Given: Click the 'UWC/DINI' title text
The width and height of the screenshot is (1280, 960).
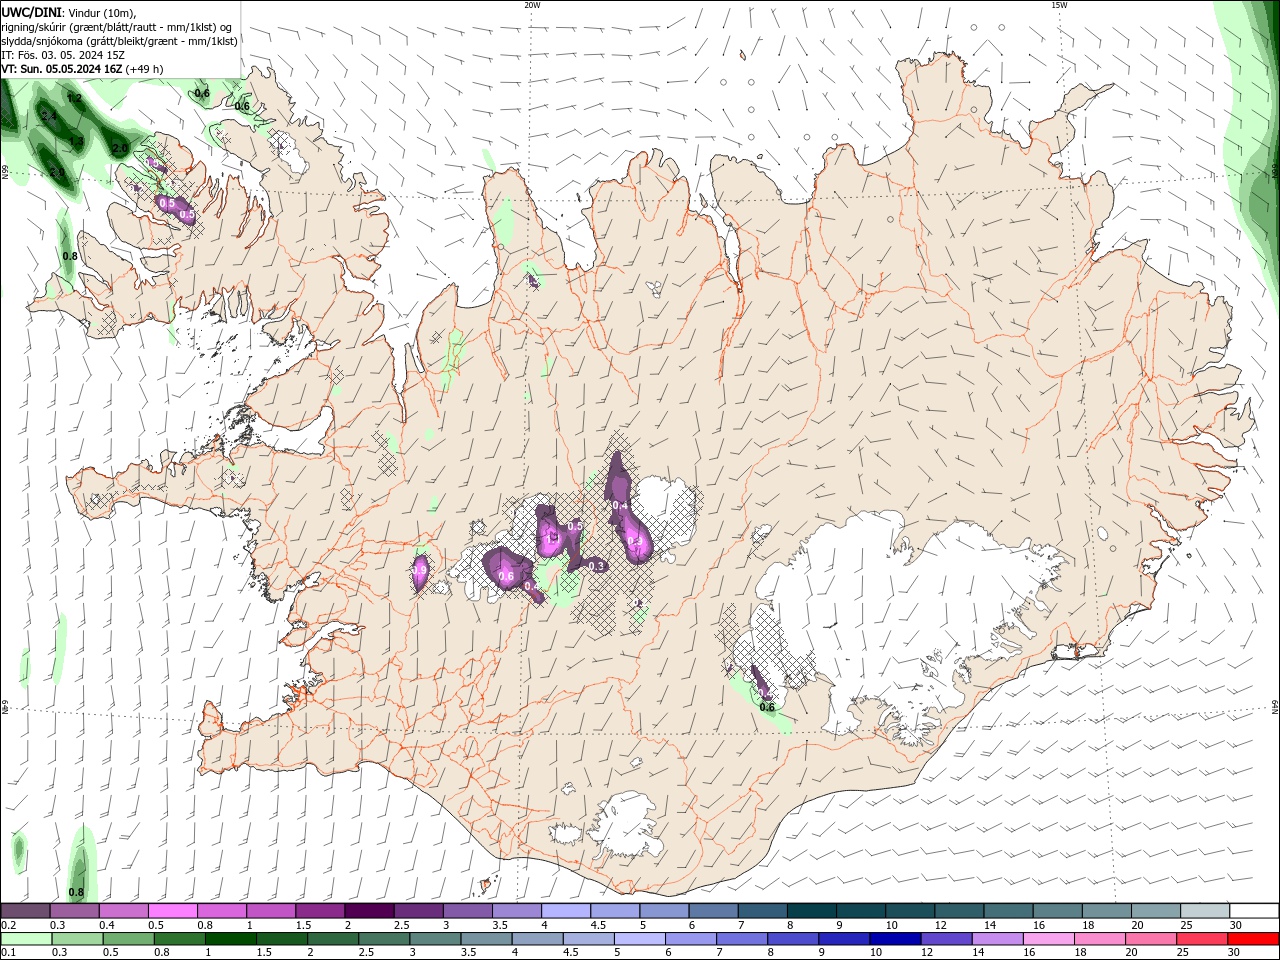Looking at the screenshot, I should 31,12.
